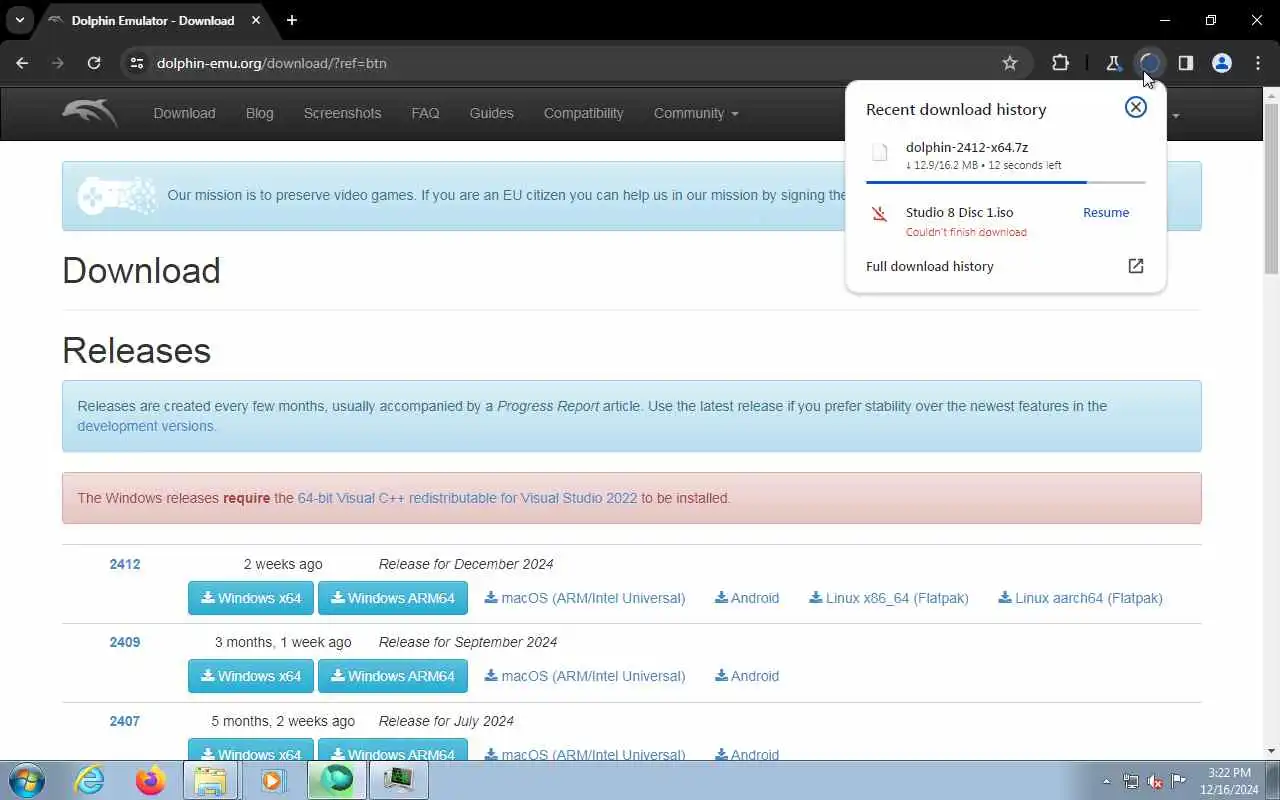
Task: Click the dolphin-2412-x64.7z download progress bar
Action: point(1006,182)
